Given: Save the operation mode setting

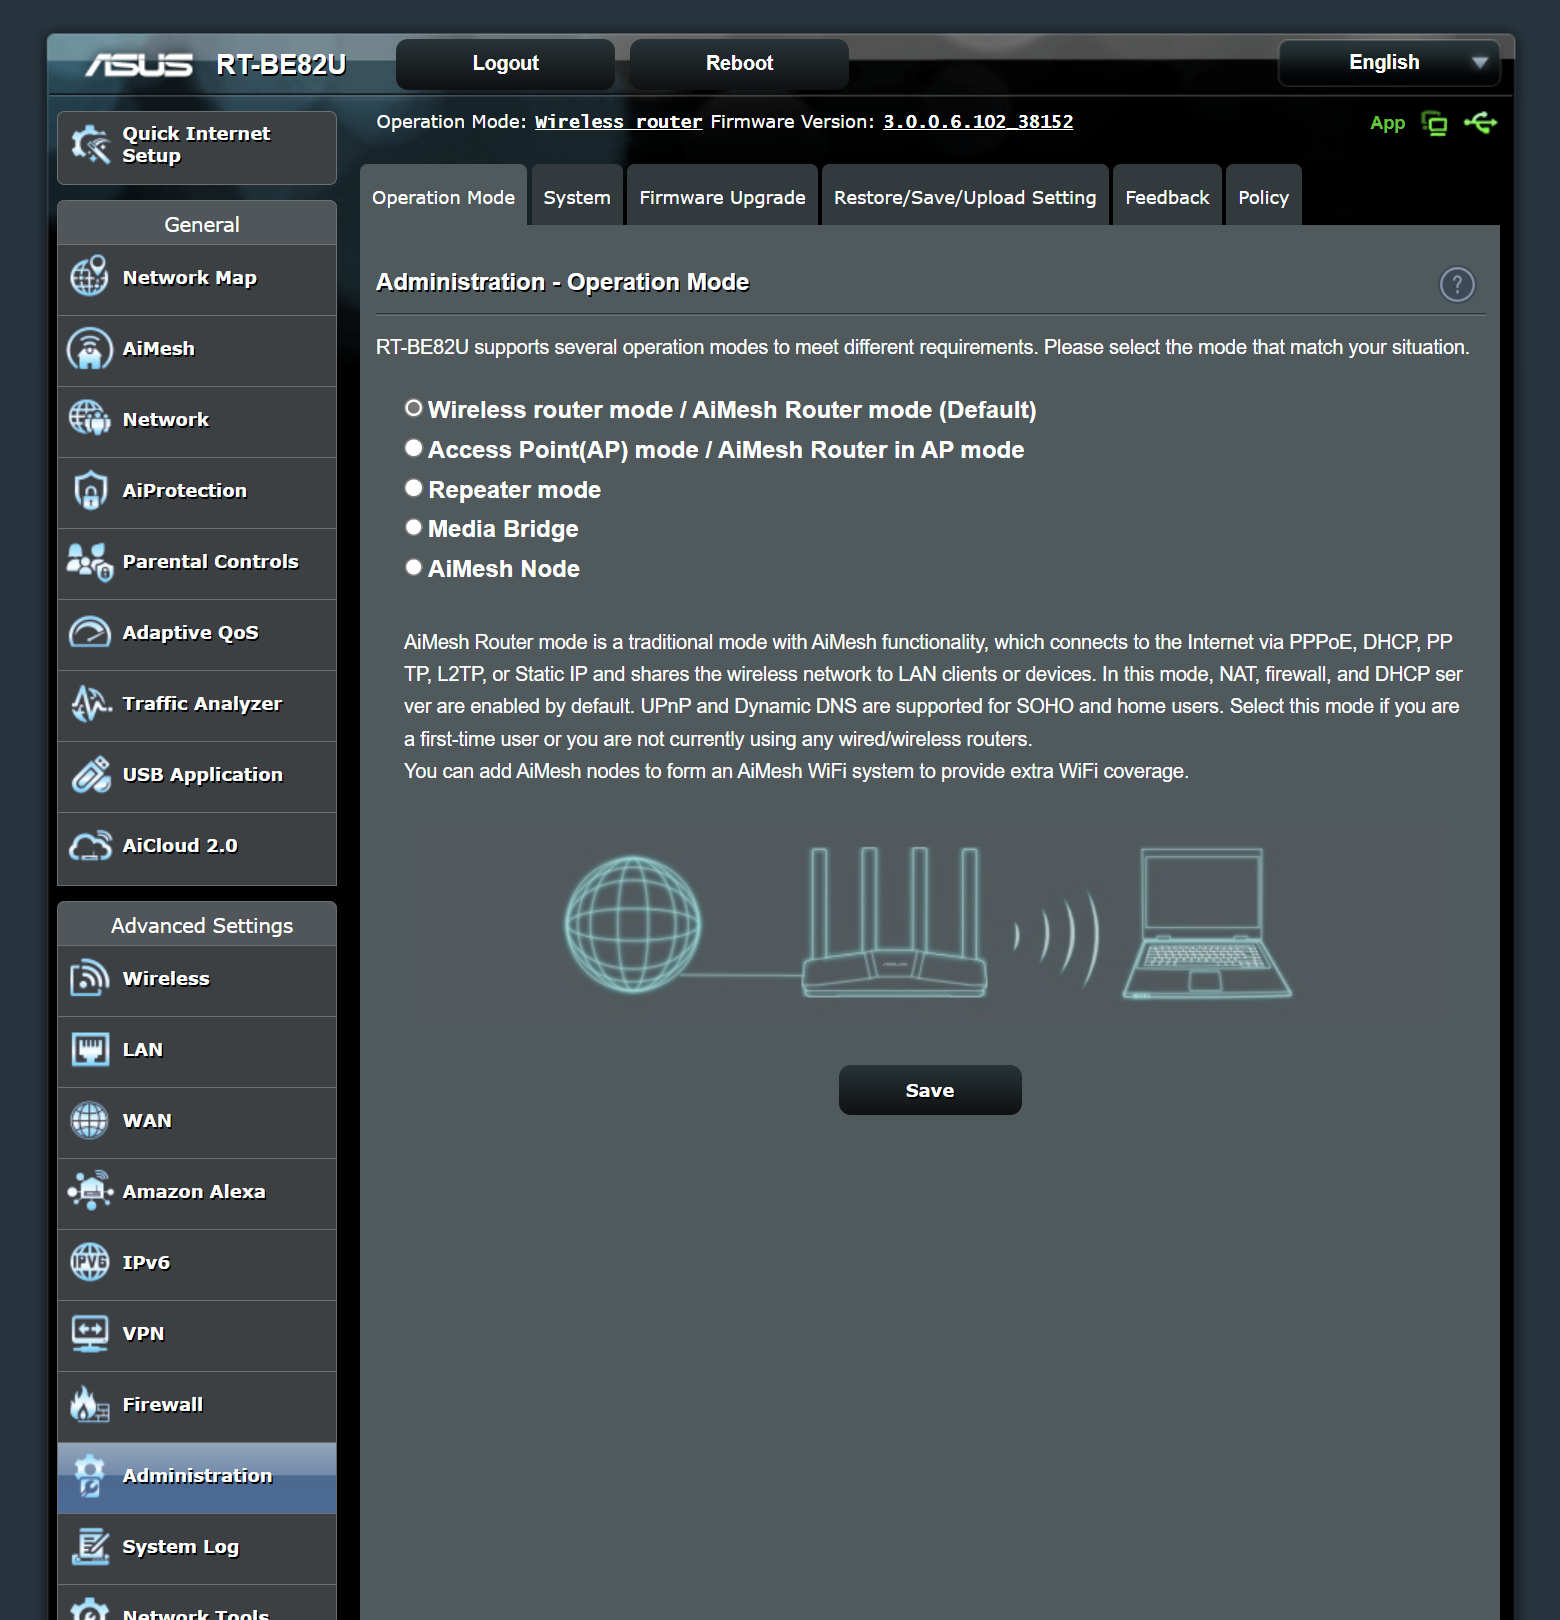Looking at the screenshot, I should [930, 1090].
